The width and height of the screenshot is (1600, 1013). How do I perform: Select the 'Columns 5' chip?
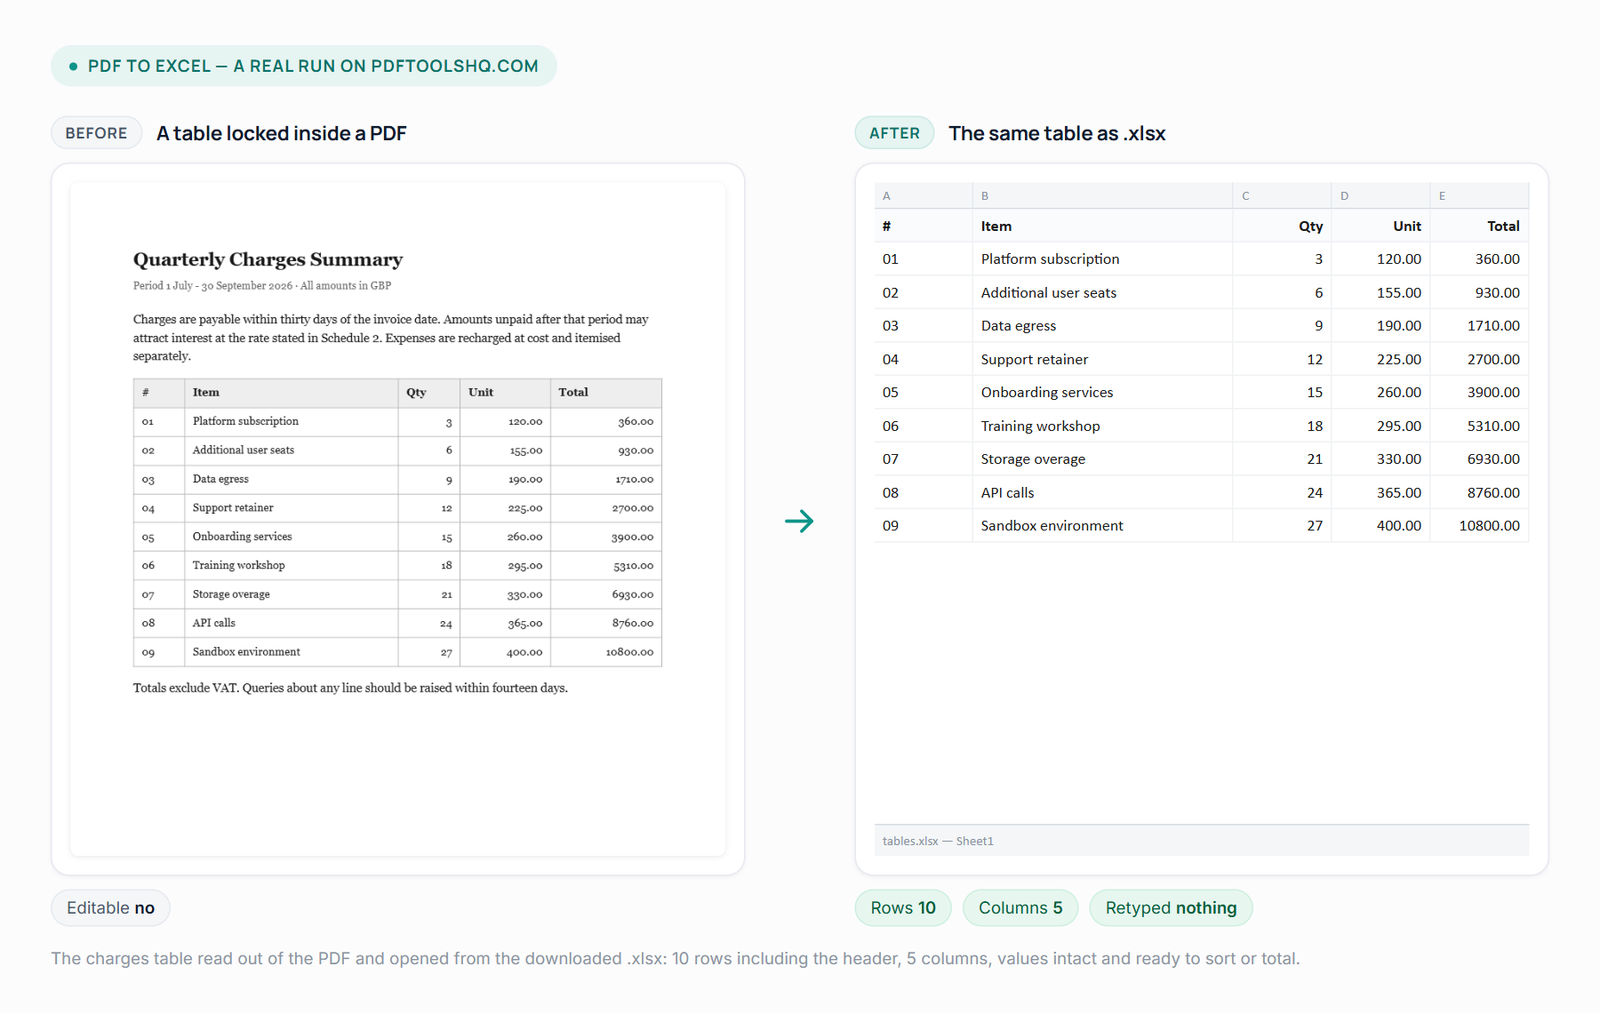pyautogui.click(x=1020, y=908)
